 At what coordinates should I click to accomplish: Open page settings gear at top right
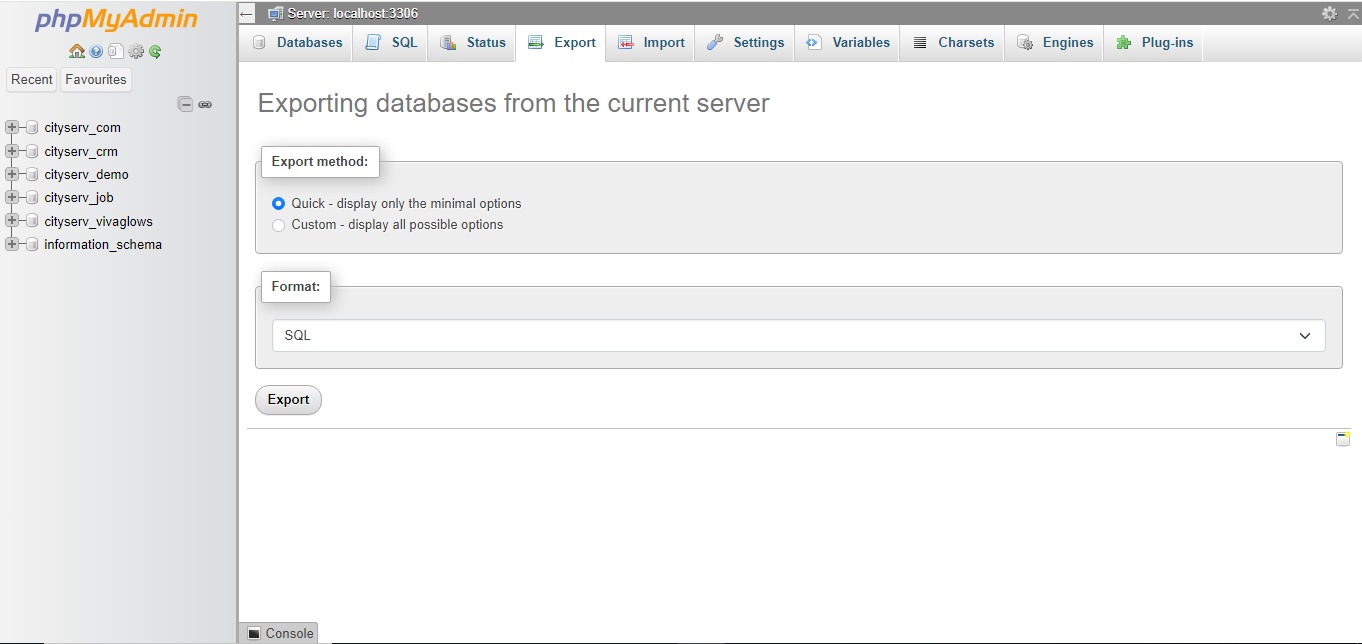pos(1329,13)
